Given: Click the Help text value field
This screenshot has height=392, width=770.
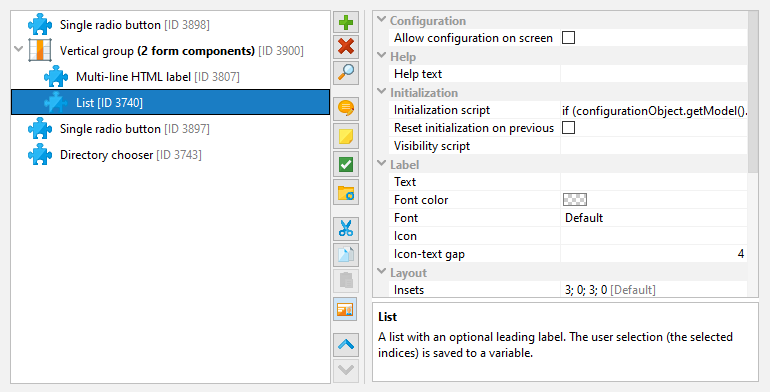Looking at the screenshot, I should (654, 74).
